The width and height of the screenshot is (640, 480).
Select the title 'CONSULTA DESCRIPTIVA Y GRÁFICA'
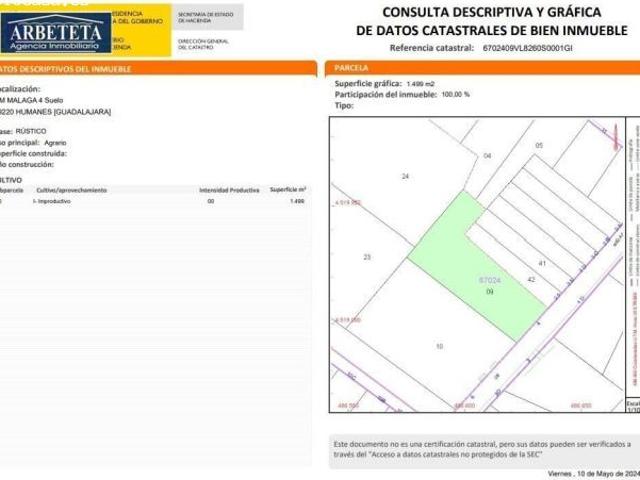[x=491, y=12]
